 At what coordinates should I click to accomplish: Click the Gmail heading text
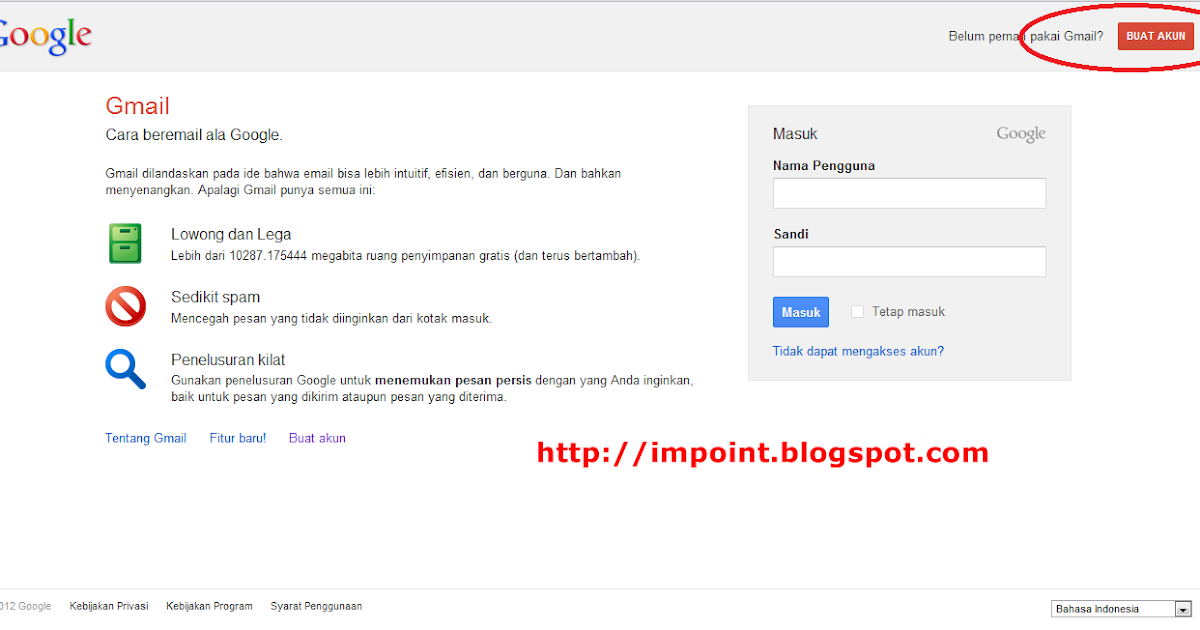138,106
